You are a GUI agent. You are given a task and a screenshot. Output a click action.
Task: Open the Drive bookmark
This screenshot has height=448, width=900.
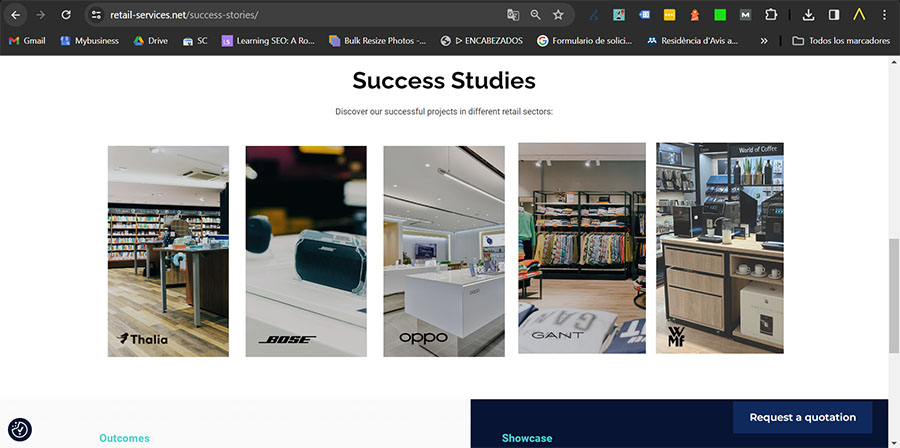(x=150, y=41)
